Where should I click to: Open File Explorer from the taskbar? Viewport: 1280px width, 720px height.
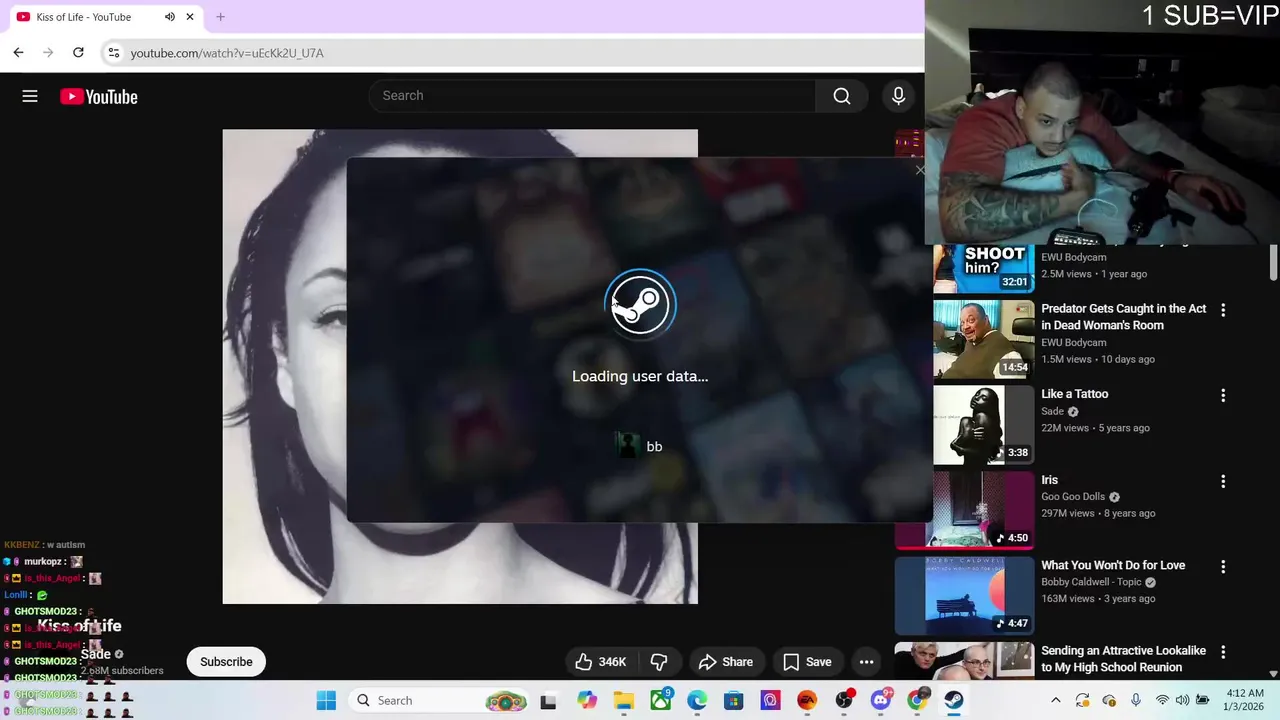click(623, 701)
